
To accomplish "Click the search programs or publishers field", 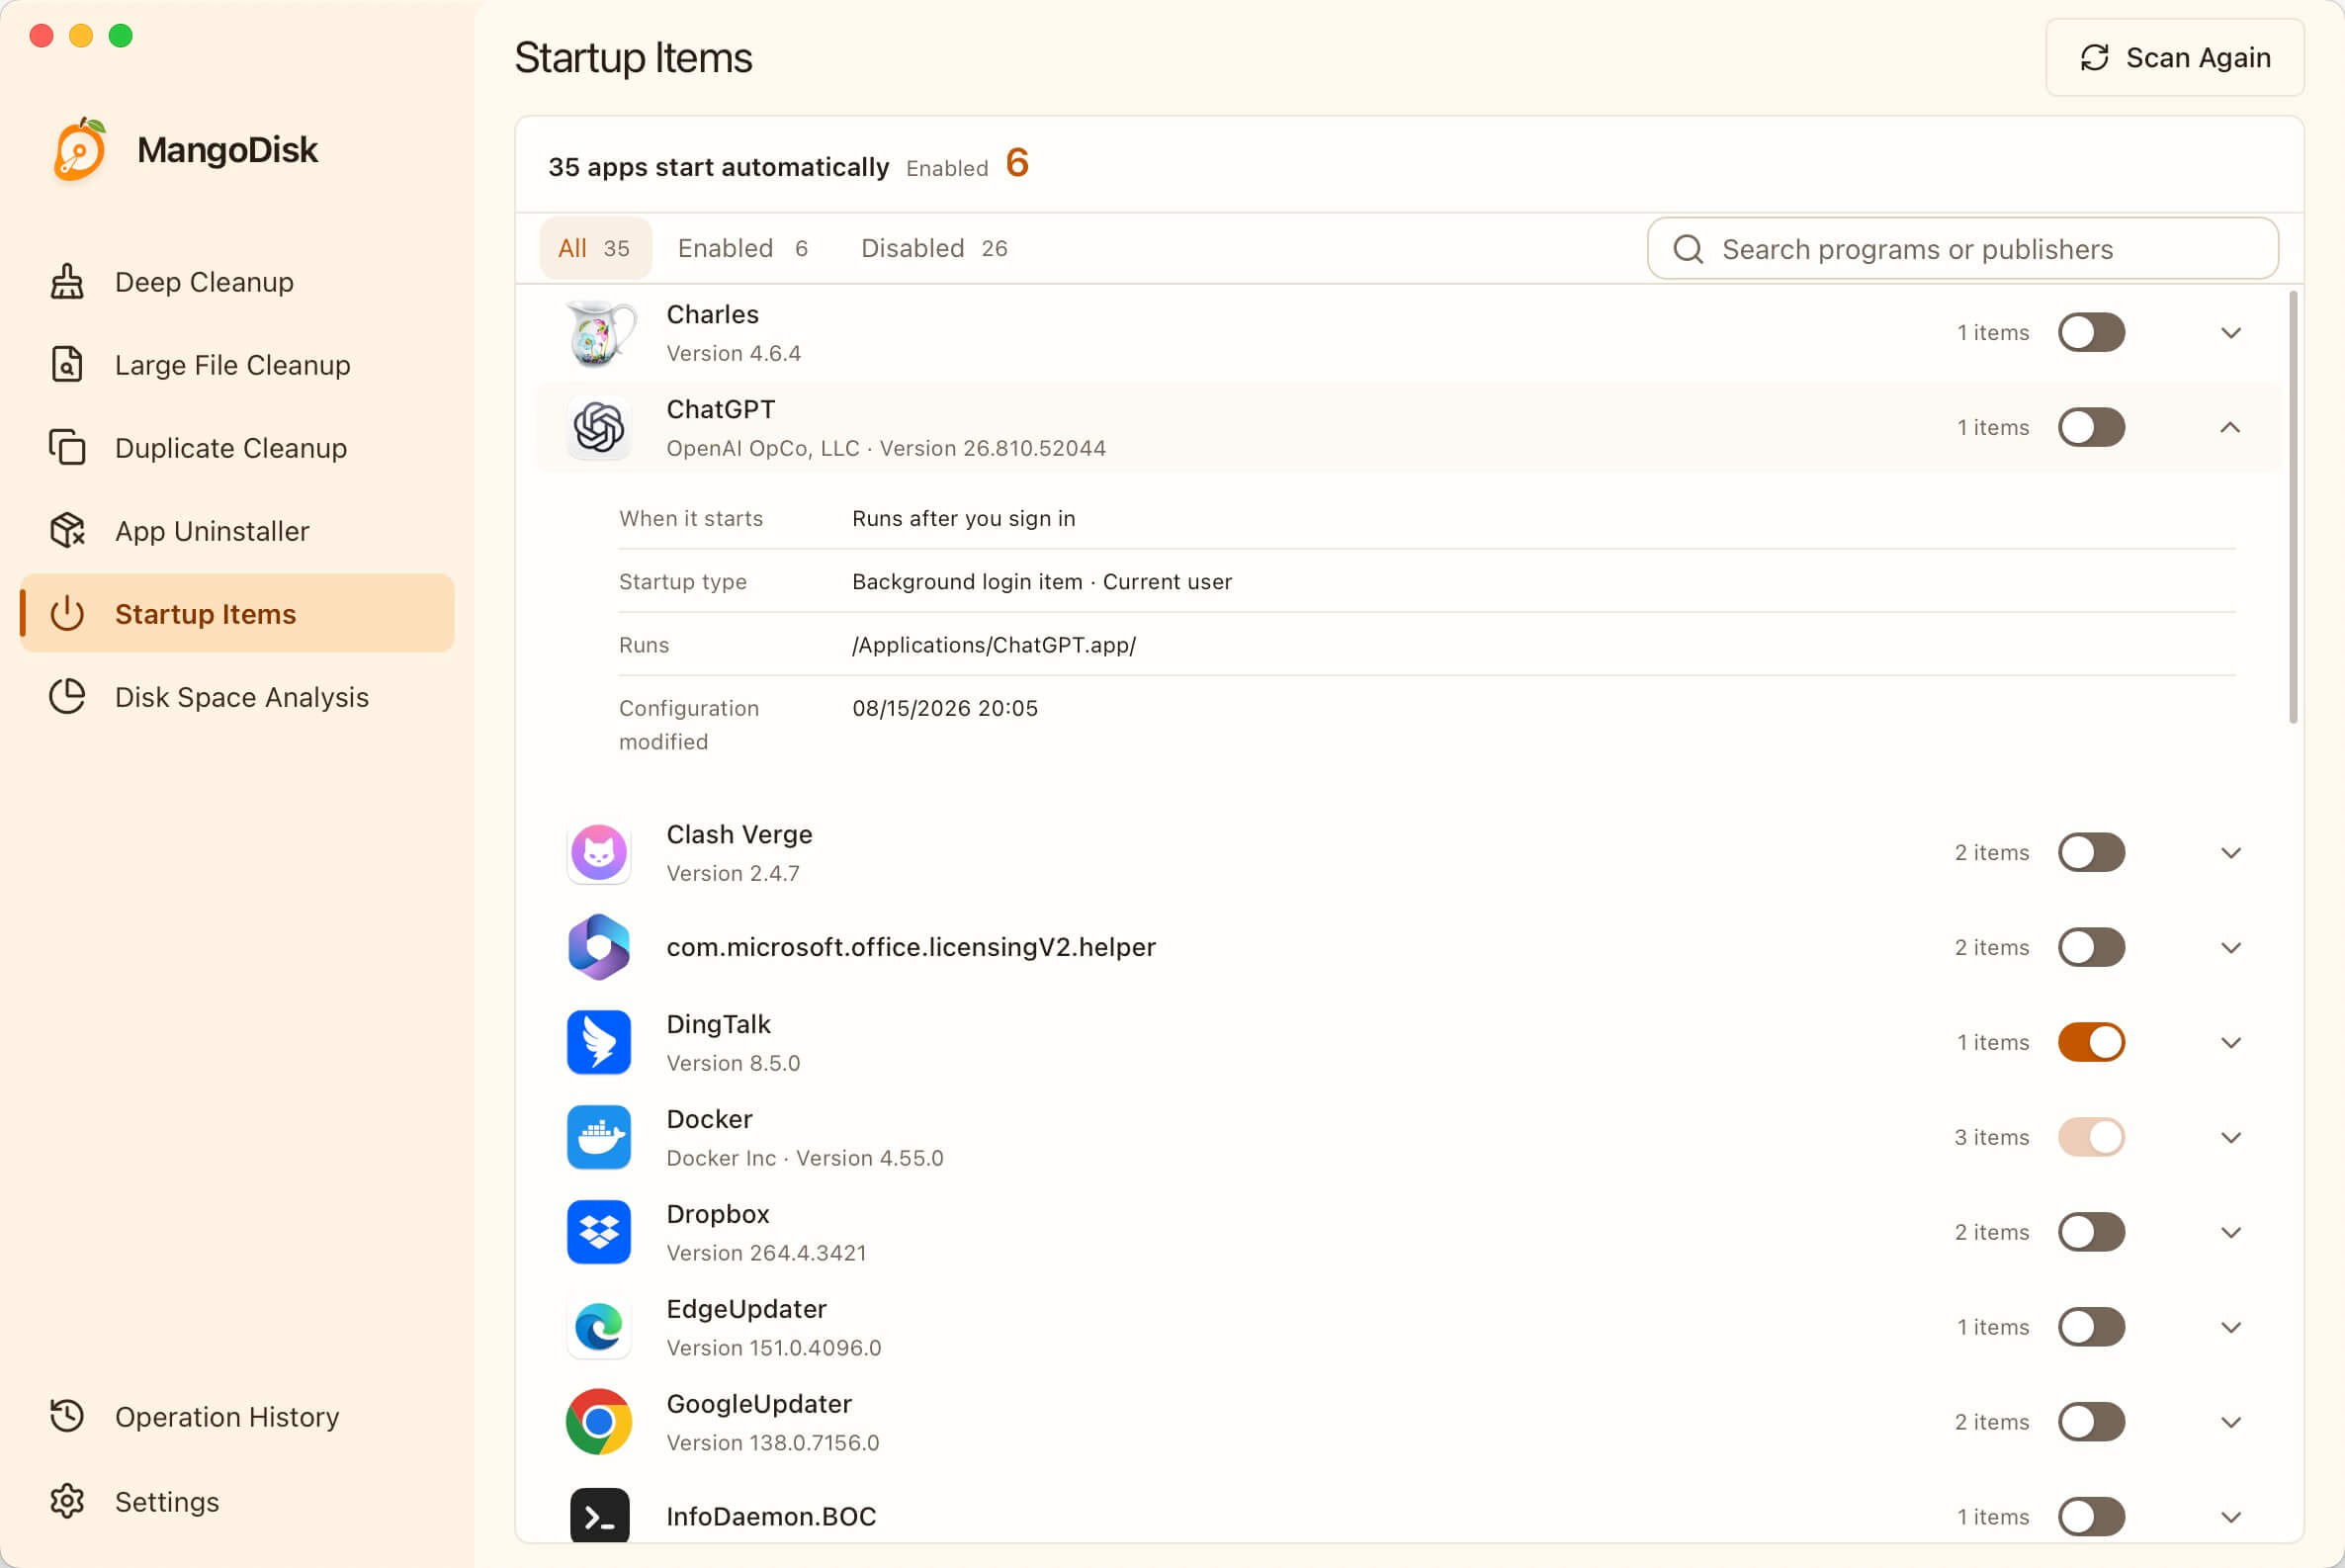I will pyautogui.click(x=1962, y=249).
